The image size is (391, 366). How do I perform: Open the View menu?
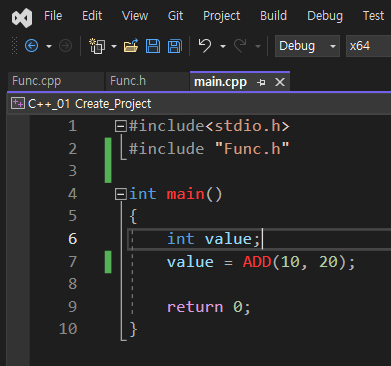tap(135, 16)
